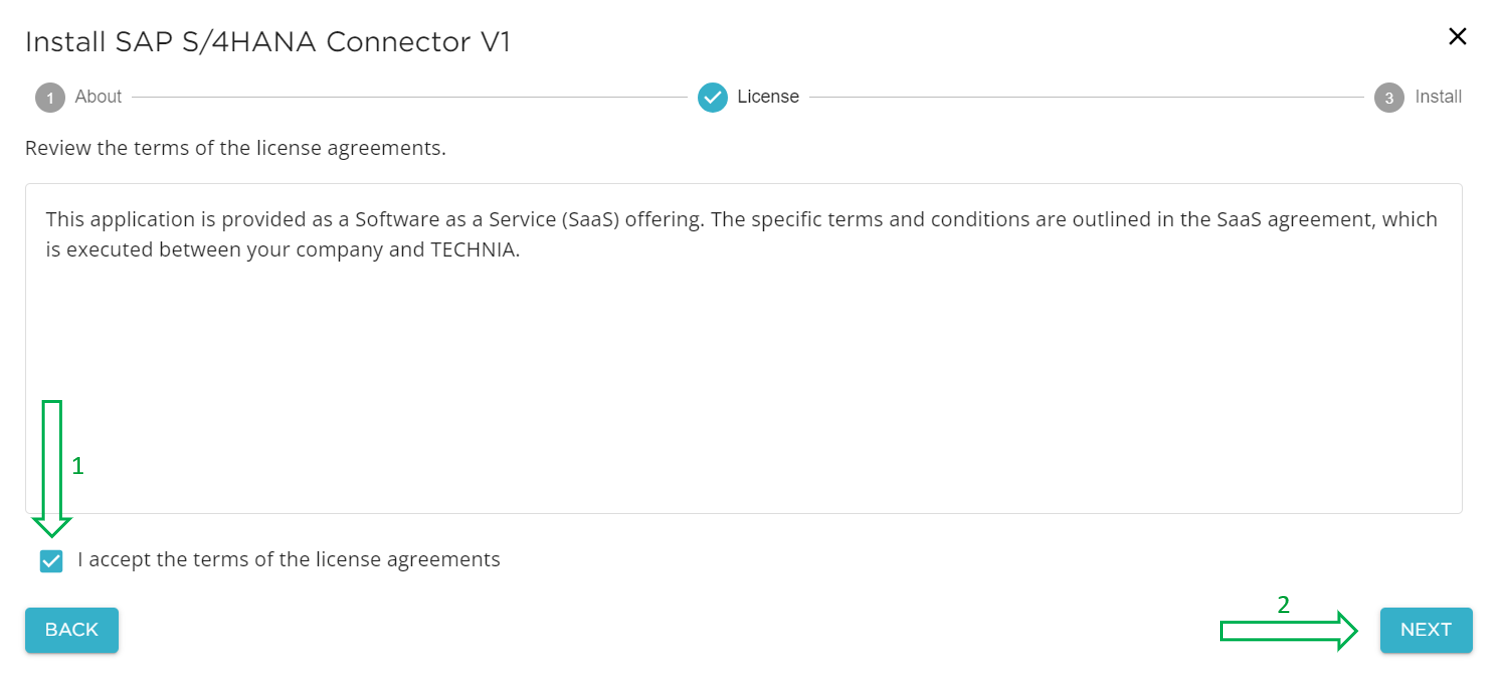The width and height of the screenshot is (1499, 675).
Task: Select the About step circle numbered 1
Action: tap(50, 97)
